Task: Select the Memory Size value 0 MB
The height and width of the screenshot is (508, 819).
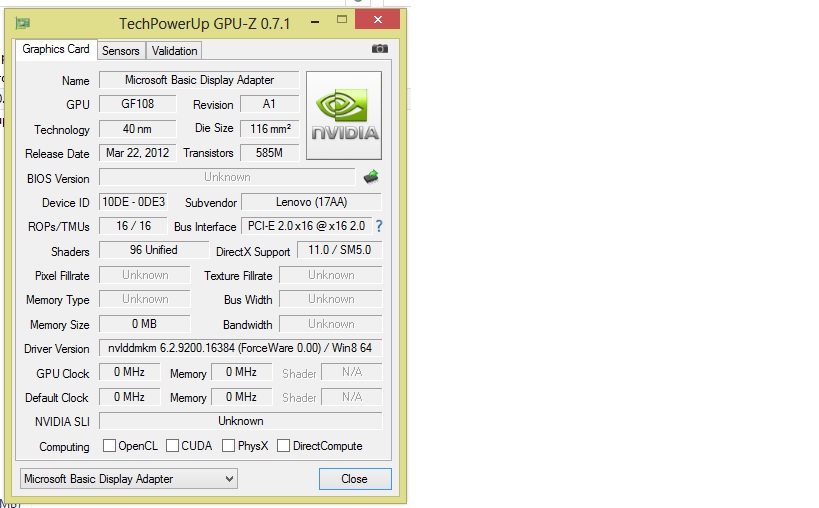Action: [x=145, y=324]
